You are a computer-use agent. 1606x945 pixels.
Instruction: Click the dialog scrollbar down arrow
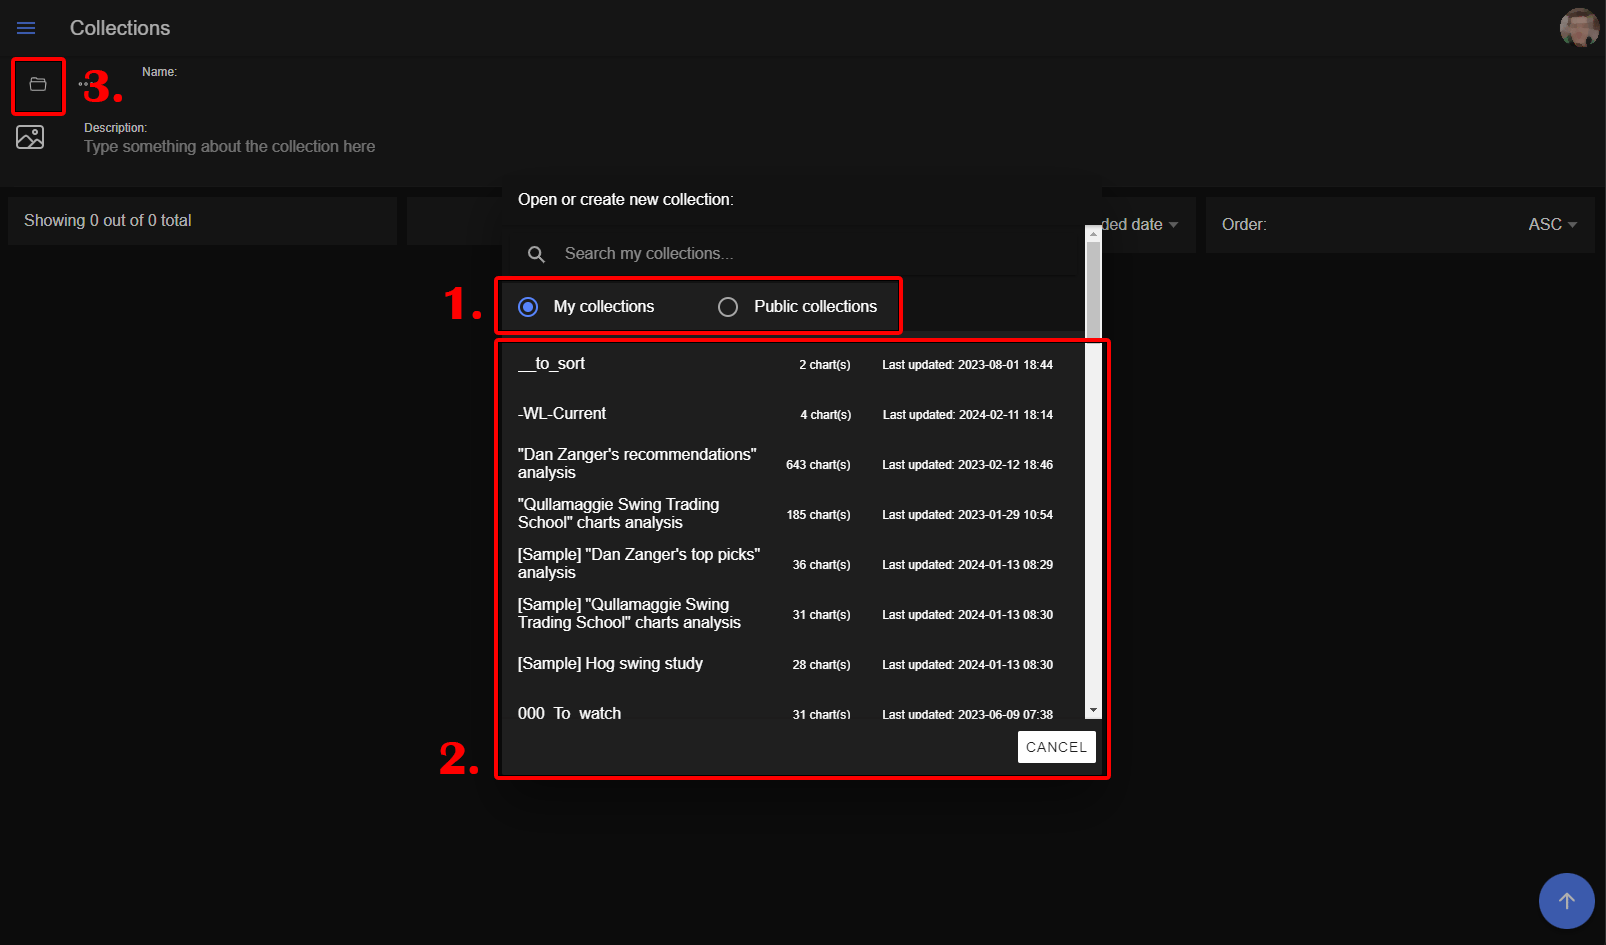(1093, 710)
